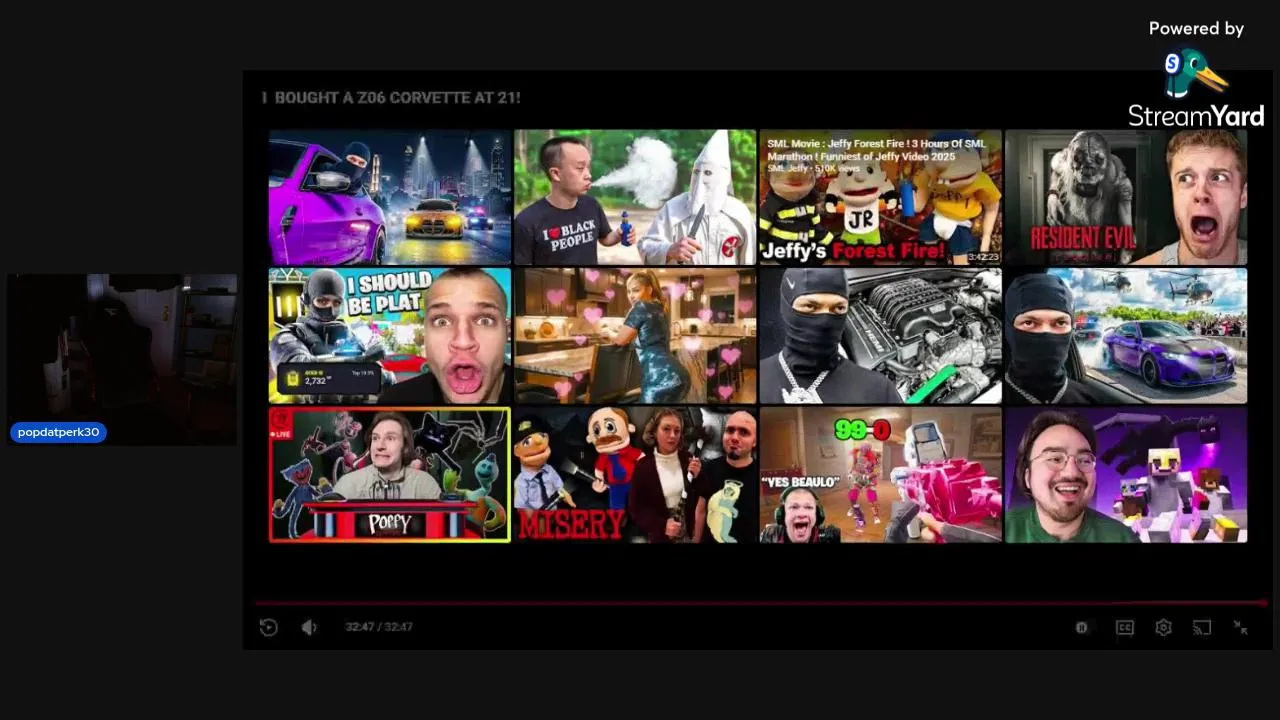Viewport: 1280px width, 720px height.
Task: Open the Resident Evil video thumbnail
Action: click(1126, 197)
